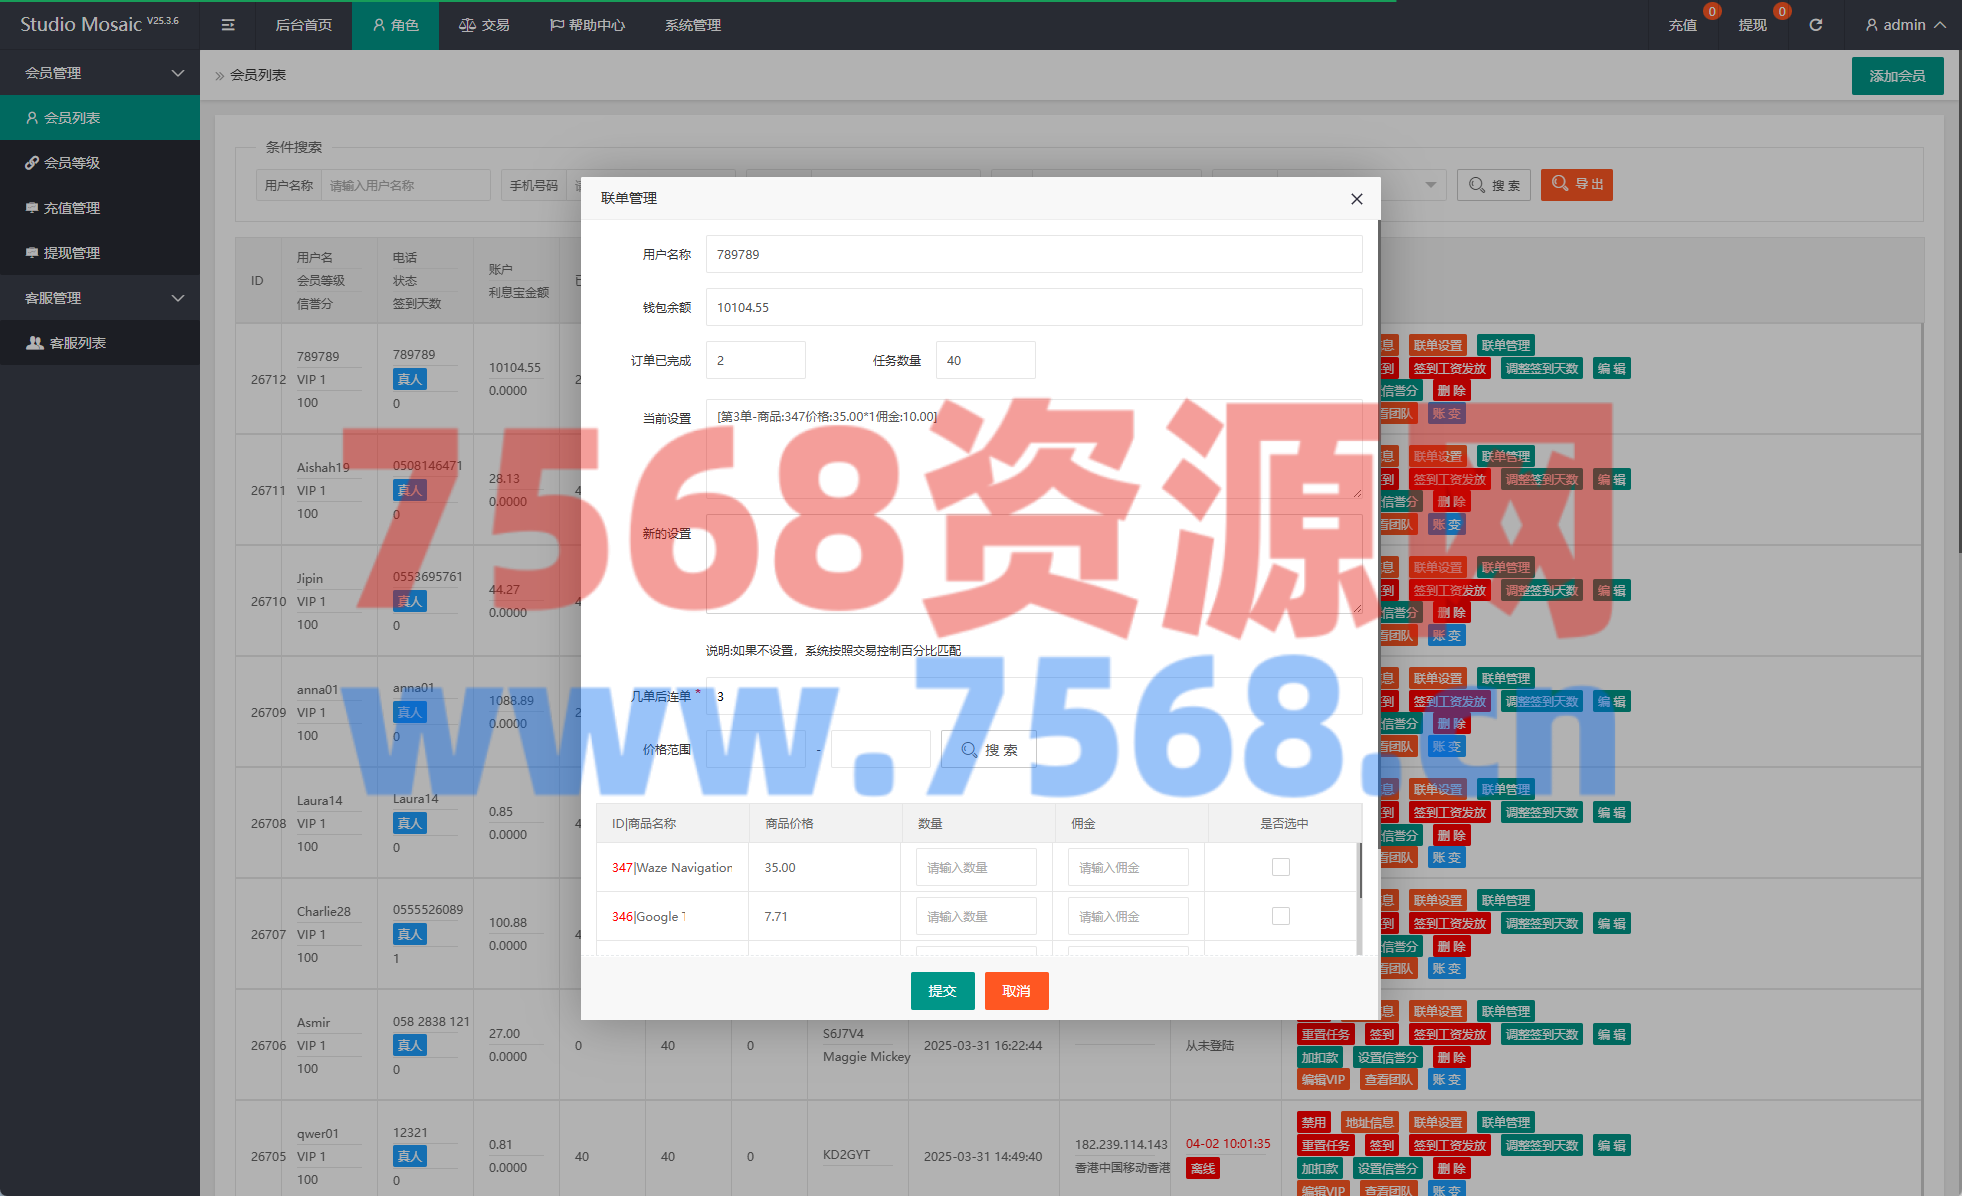Close the 联单管理 dialog with X
This screenshot has width=1962, height=1196.
point(1356,199)
